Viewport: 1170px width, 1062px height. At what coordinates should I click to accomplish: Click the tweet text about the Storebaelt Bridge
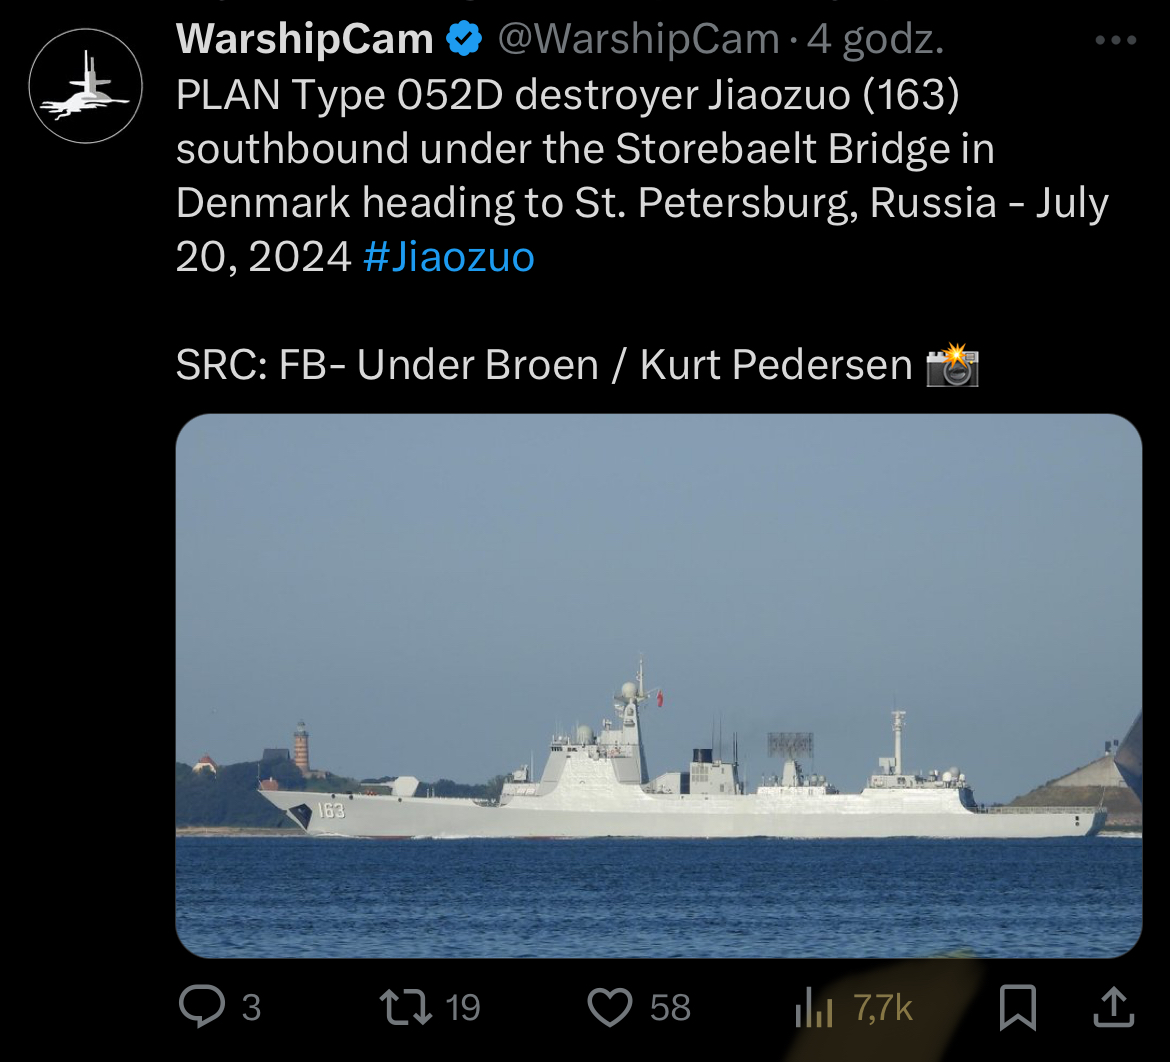585,150
